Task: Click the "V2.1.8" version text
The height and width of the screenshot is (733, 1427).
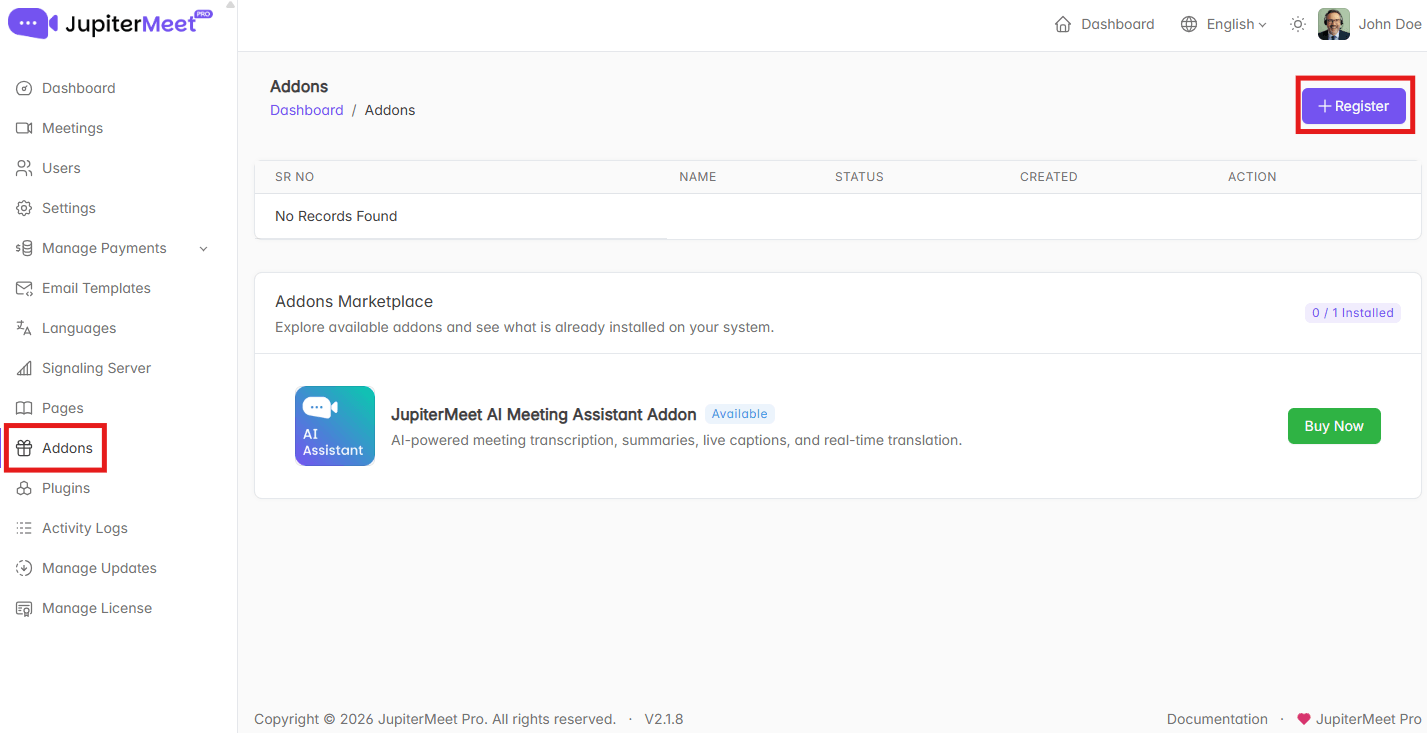Action: click(664, 719)
